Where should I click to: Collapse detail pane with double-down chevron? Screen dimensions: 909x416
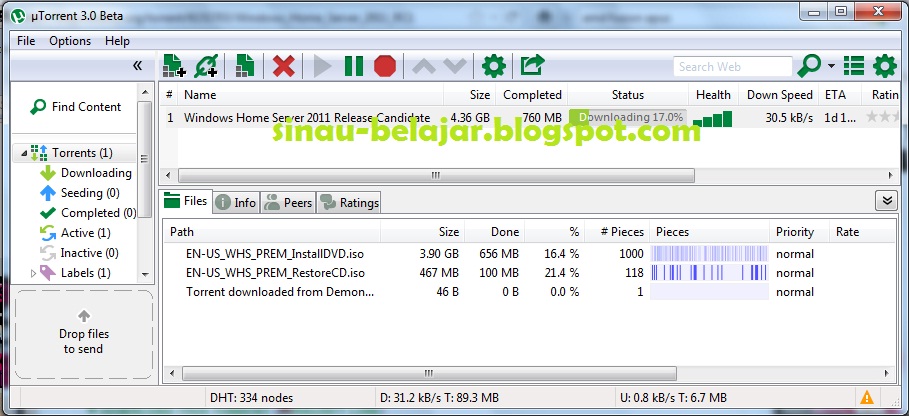(886, 200)
